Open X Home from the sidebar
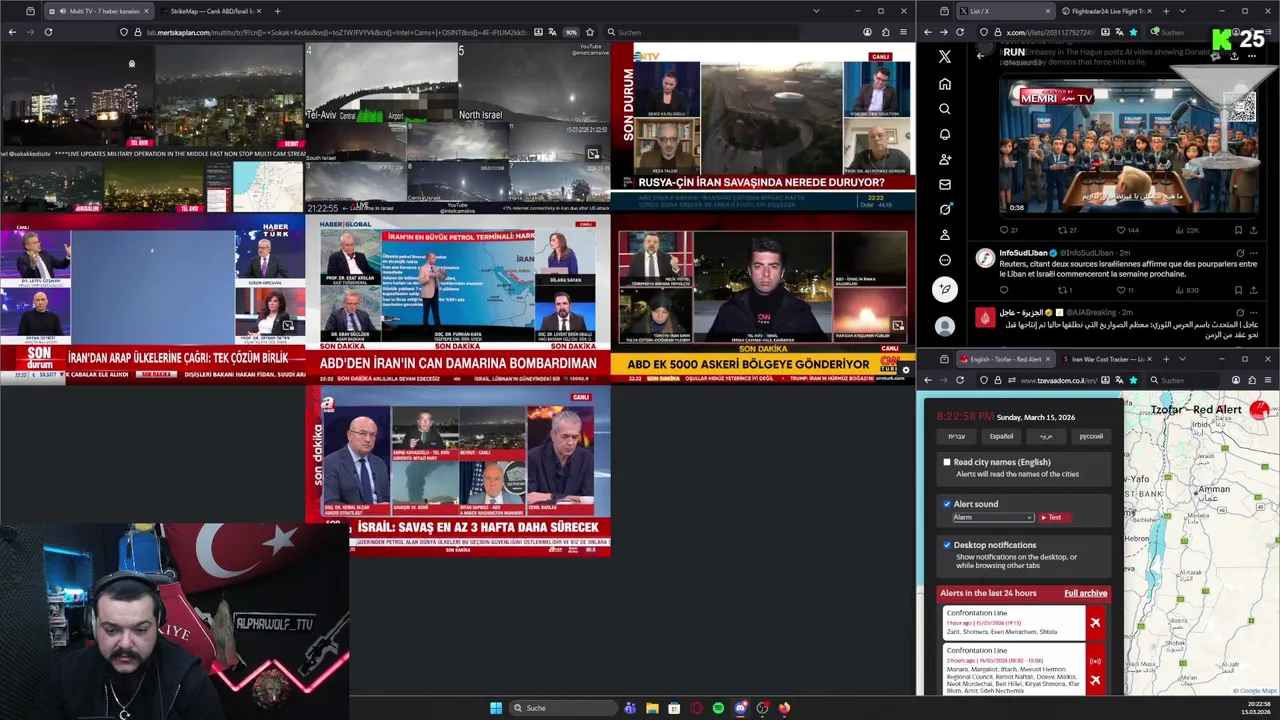The image size is (1280, 720). coord(945,84)
